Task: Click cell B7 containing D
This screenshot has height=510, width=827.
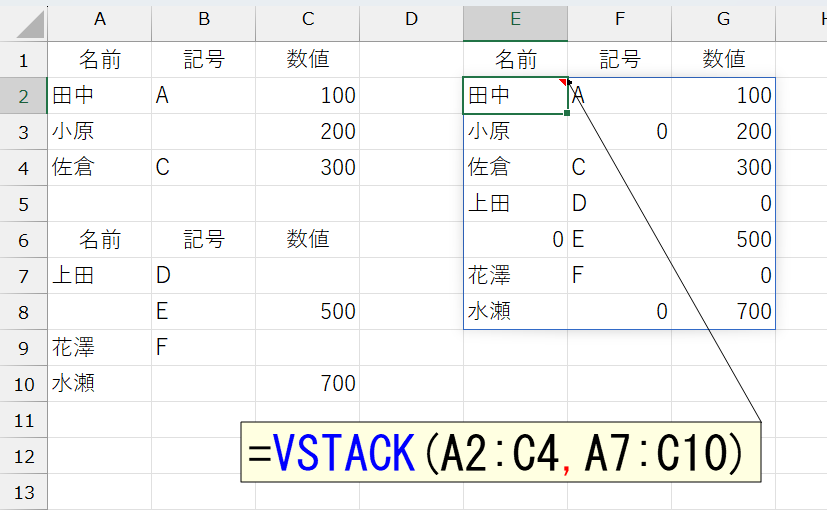Action: coord(204,276)
